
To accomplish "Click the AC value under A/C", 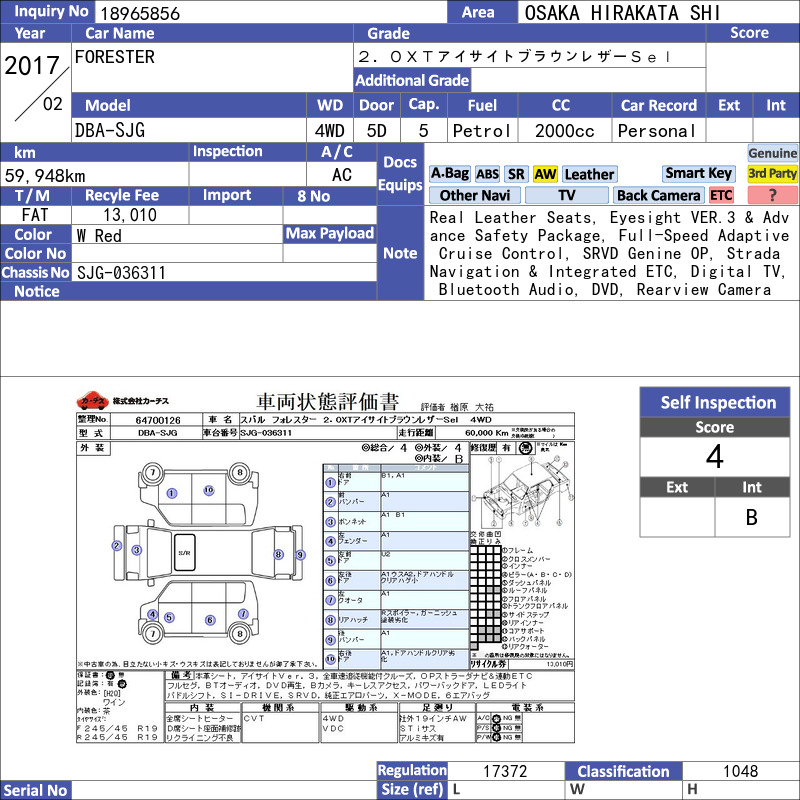I will 341,174.
